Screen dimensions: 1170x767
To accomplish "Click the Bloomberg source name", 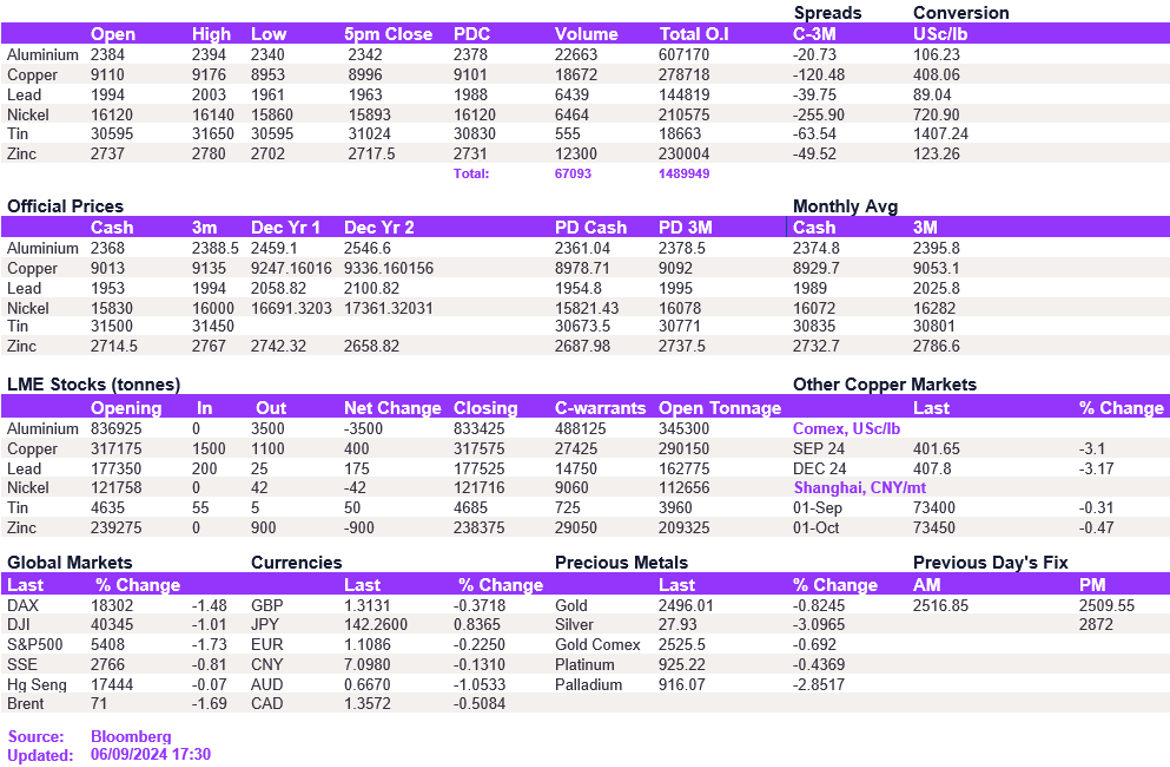I will click(131, 737).
